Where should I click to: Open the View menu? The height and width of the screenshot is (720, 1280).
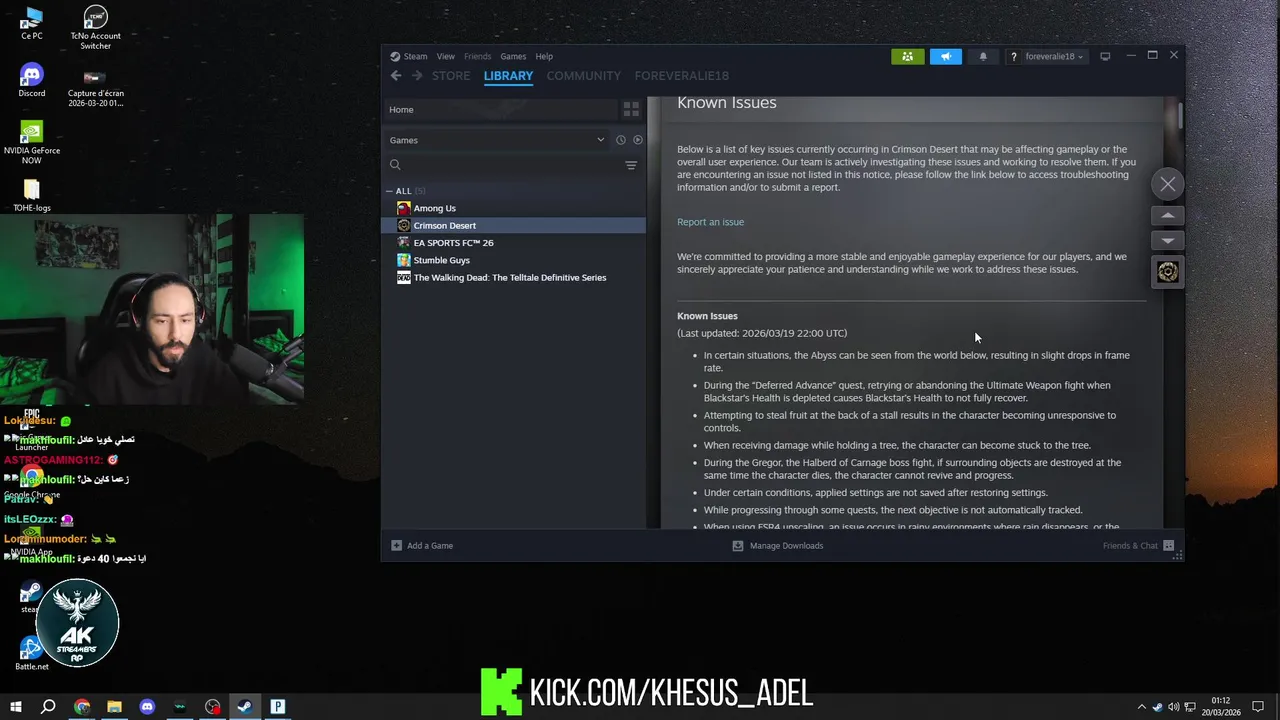445,56
